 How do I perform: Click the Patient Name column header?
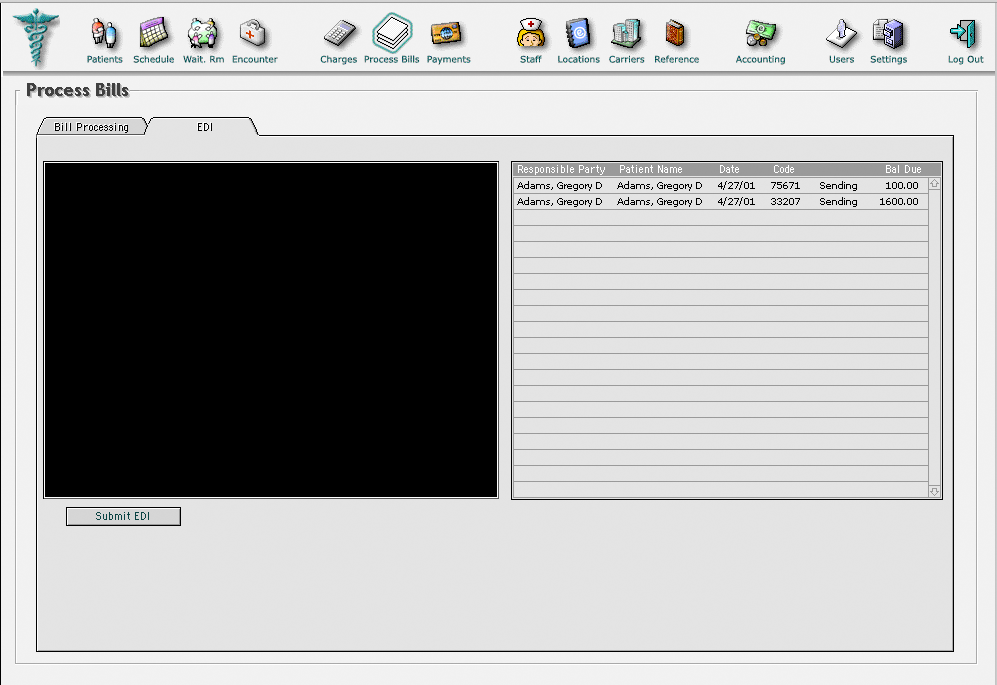tap(650, 169)
